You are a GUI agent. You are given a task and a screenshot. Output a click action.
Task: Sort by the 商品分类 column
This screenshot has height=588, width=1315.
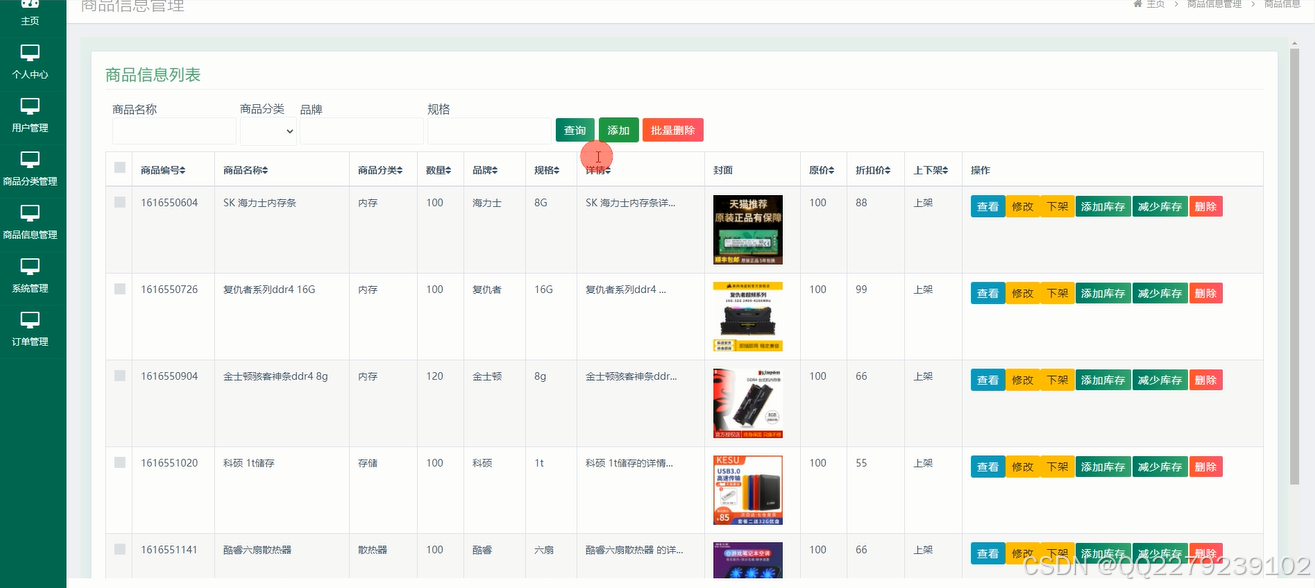(x=381, y=171)
